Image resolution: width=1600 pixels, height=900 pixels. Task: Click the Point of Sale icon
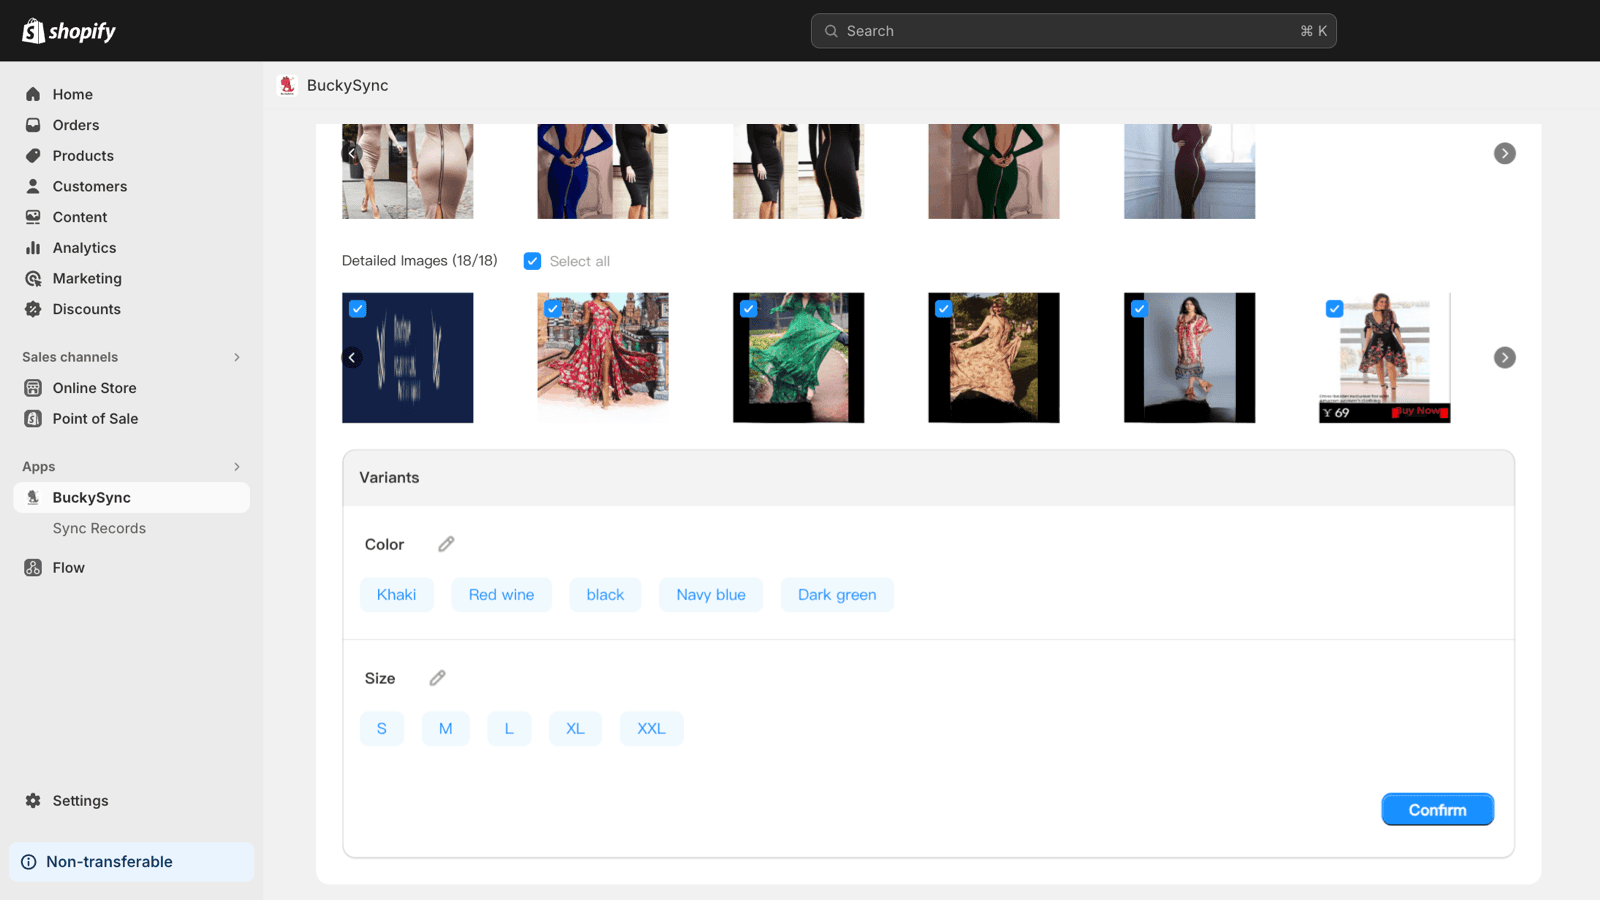tap(35, 418)
